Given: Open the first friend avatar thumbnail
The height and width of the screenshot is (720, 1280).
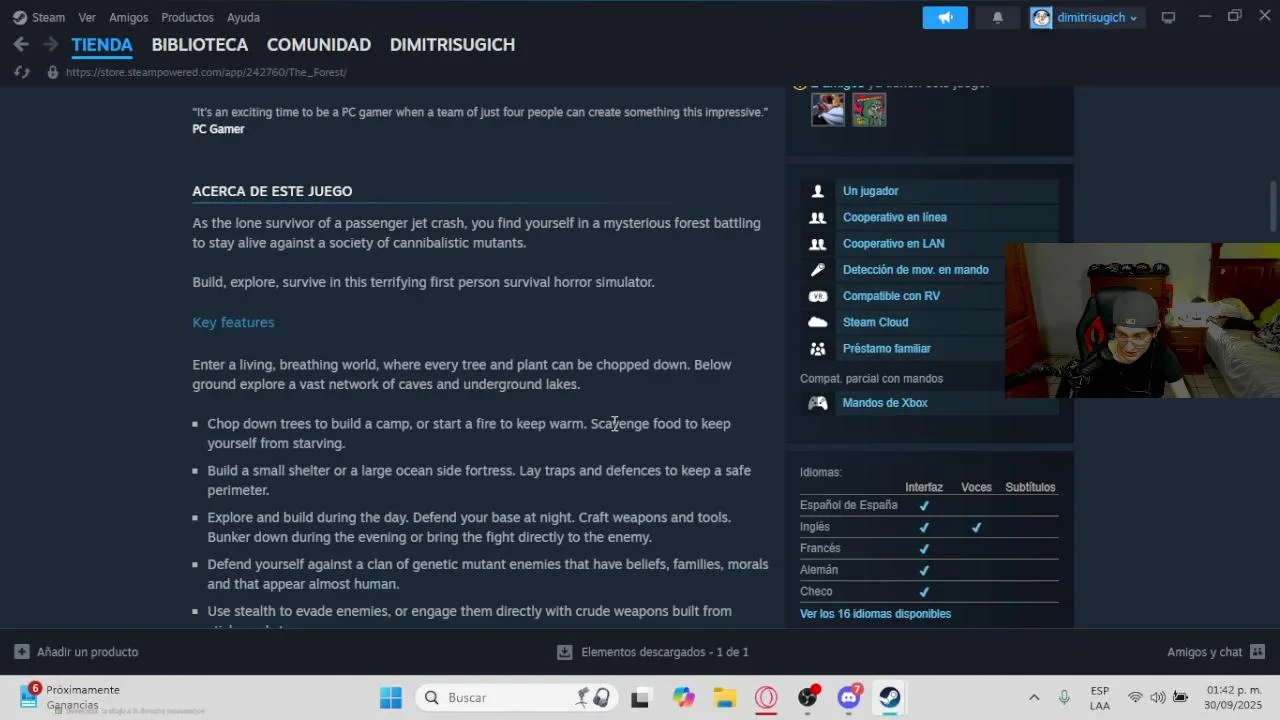Looking at the screenshot, I should tap(828, 109).
